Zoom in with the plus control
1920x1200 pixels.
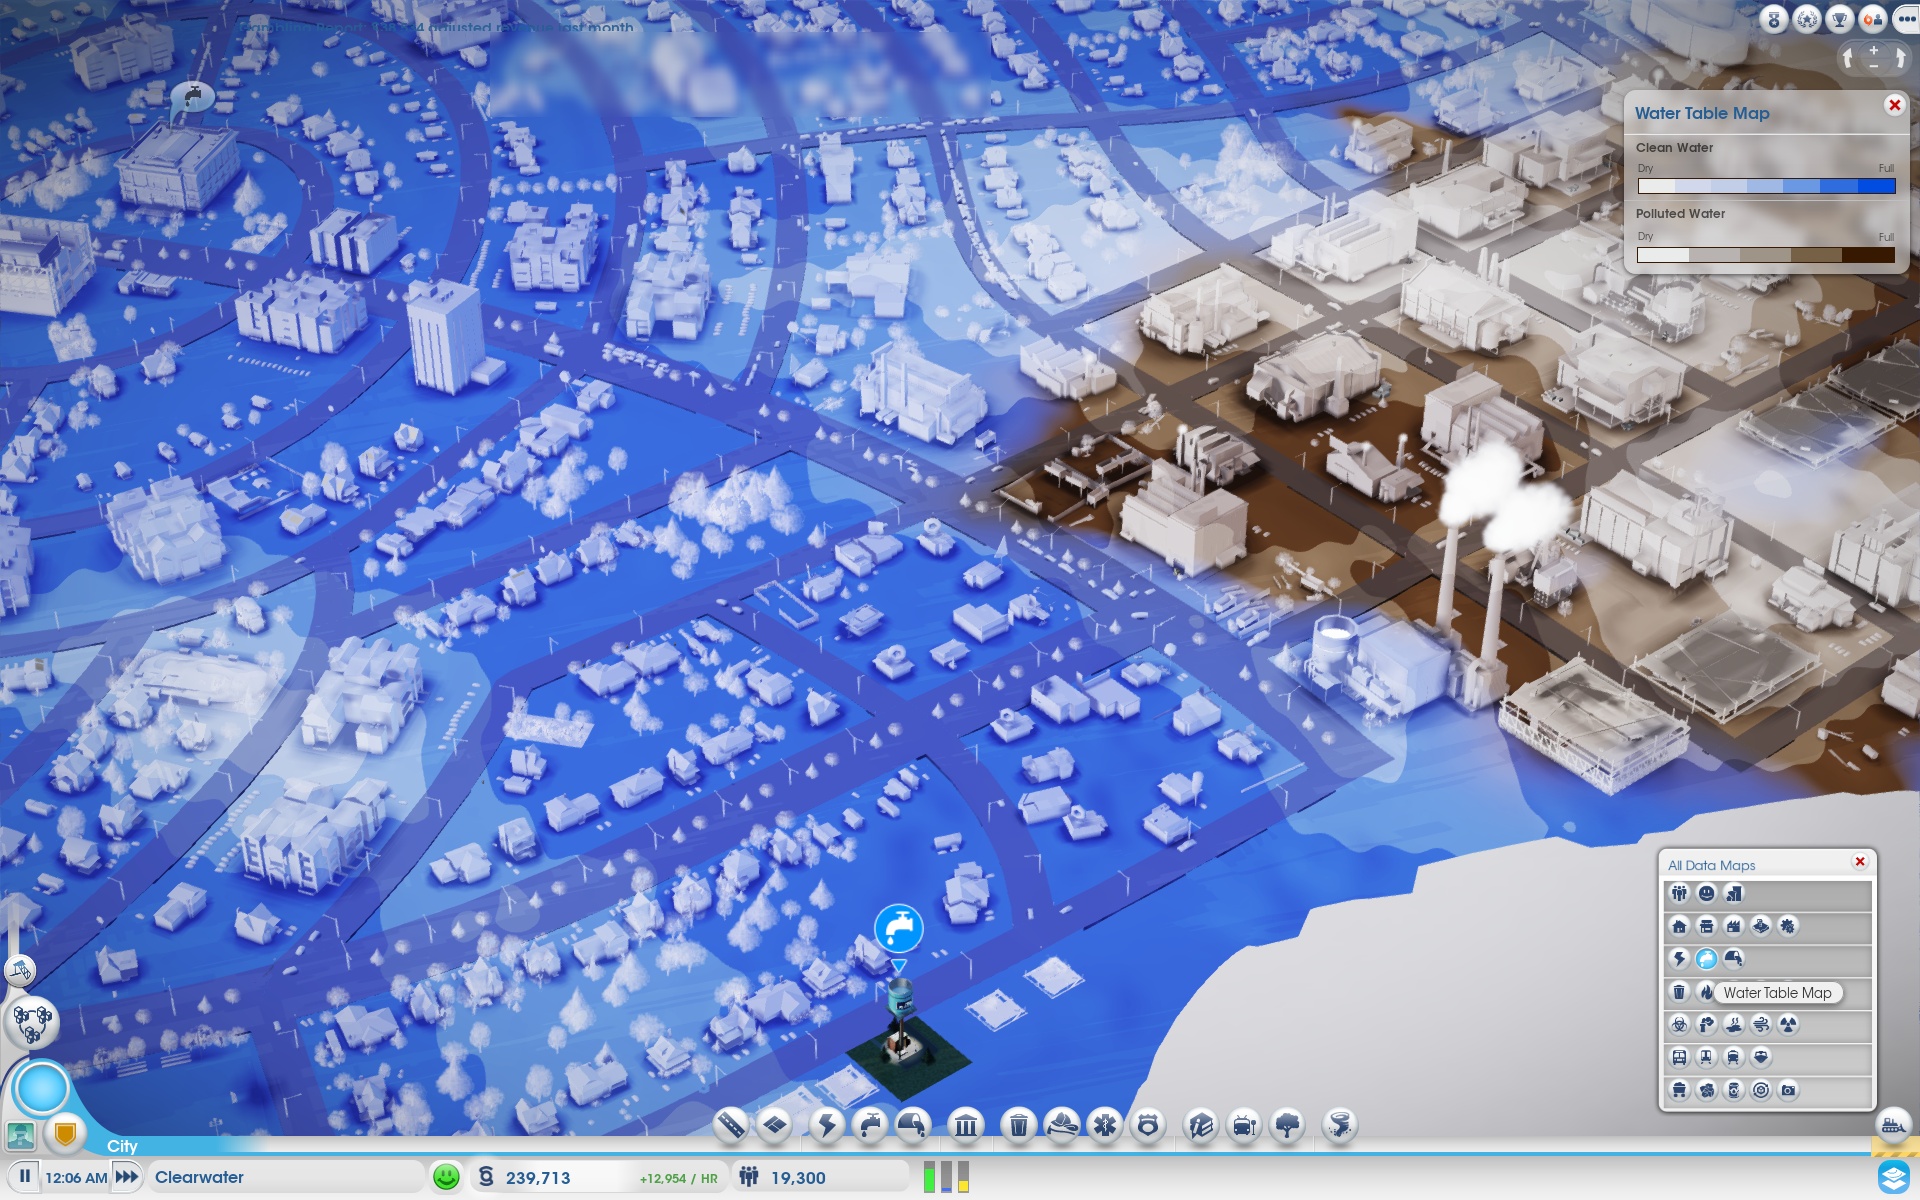tap(1874, 50)
